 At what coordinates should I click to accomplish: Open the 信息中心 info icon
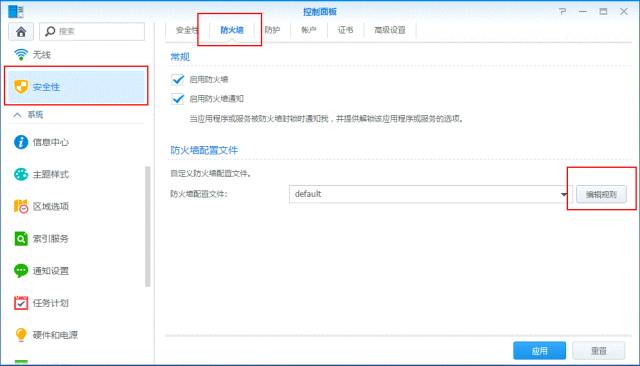(21, 142)
